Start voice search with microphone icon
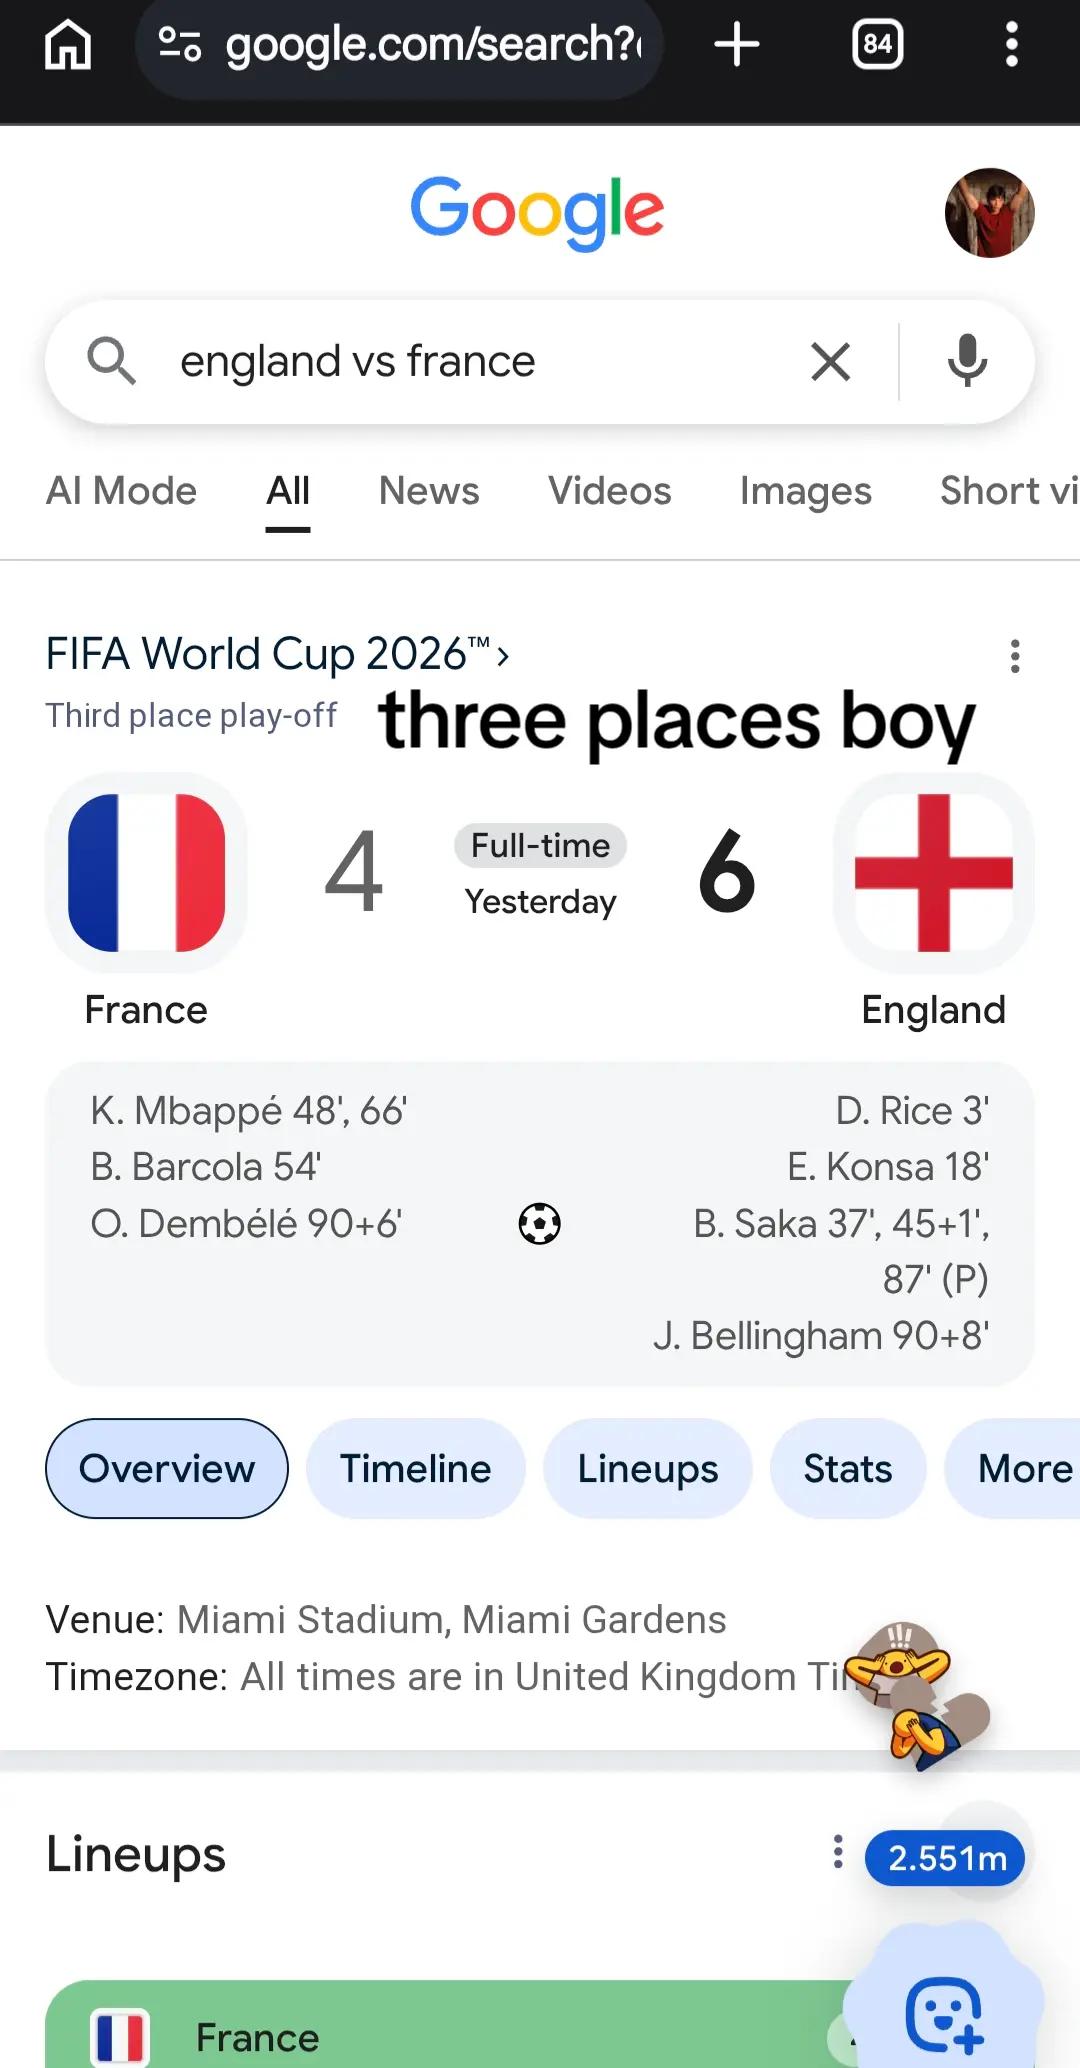 (967, 361)
